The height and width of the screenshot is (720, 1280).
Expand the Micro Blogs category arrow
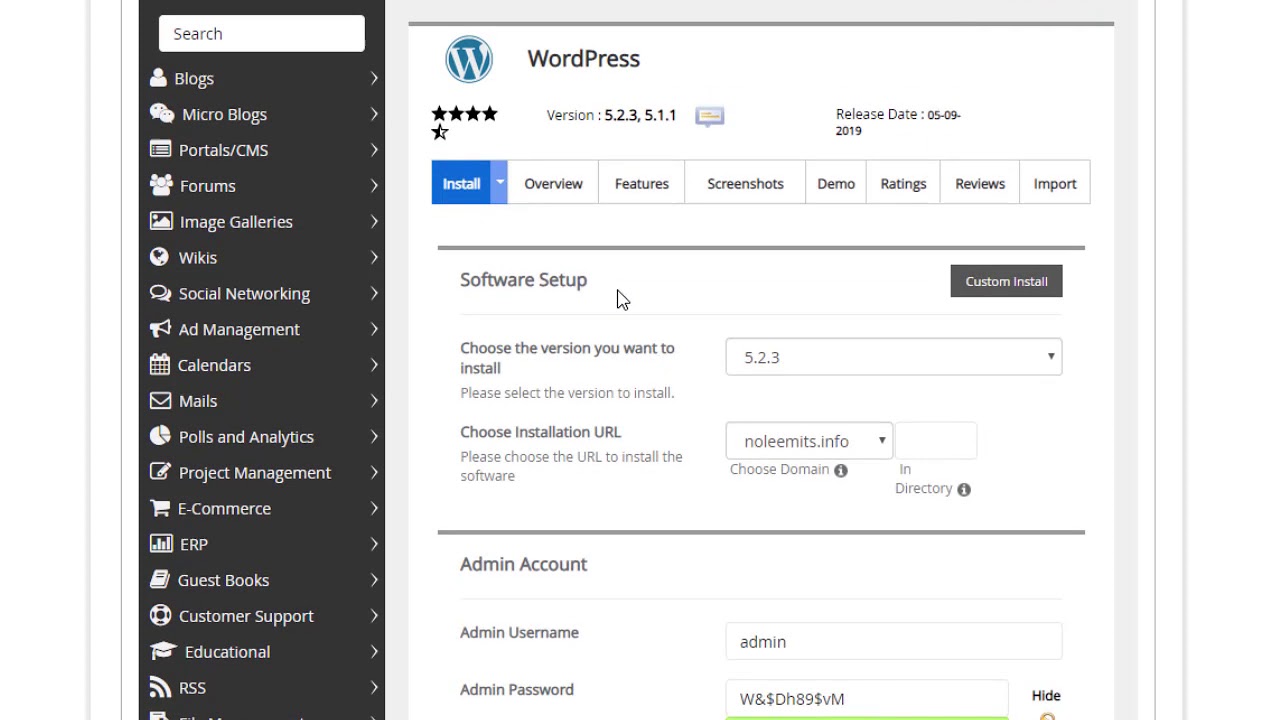click(x=374, y=114)
